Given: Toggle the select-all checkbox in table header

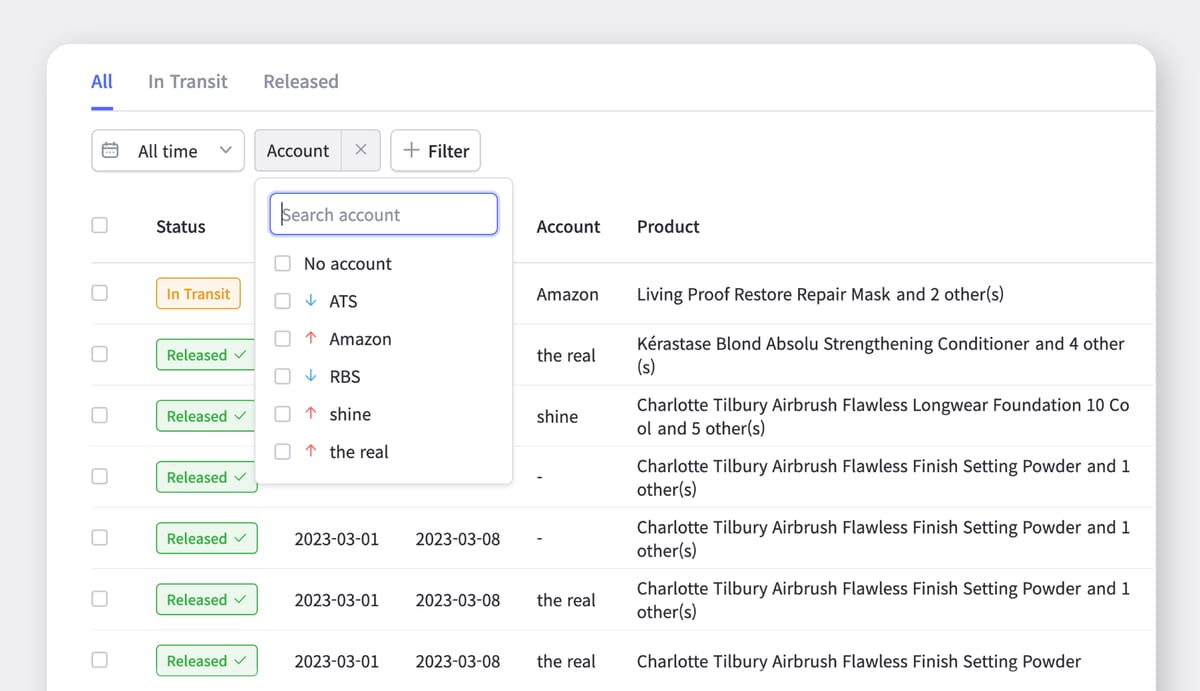Looking at the screenshot, I should click(100, 226).
